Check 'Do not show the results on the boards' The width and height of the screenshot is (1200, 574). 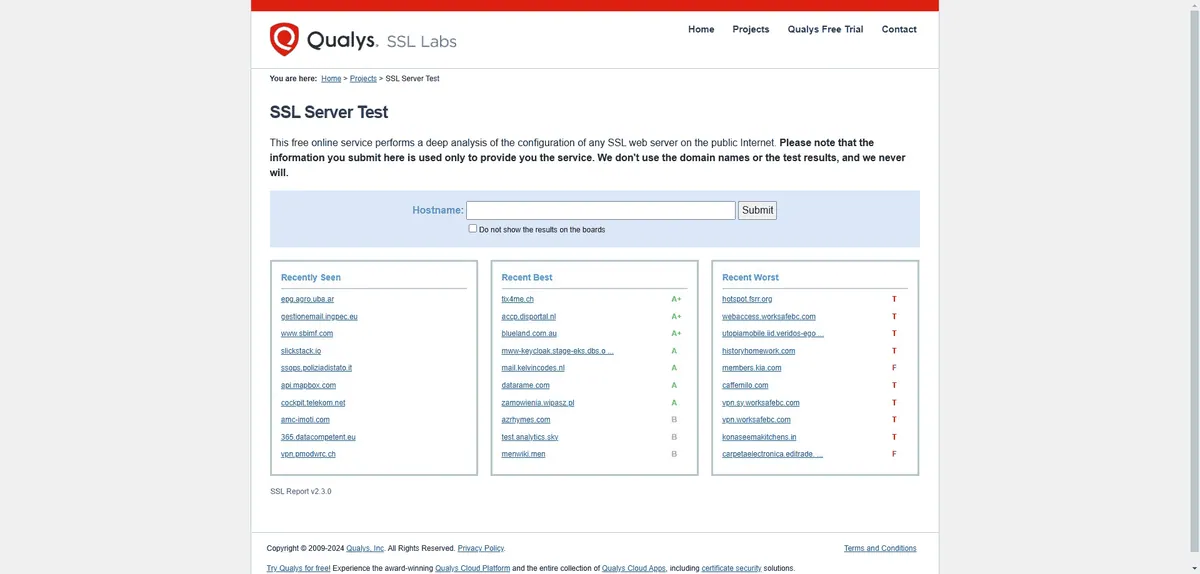pos(473,228)
